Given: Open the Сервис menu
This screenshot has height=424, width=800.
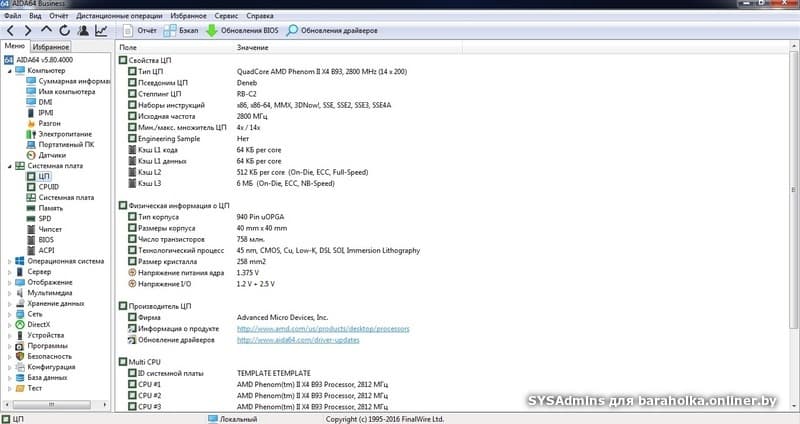Looking at the screenshot, I should [226, 16].
